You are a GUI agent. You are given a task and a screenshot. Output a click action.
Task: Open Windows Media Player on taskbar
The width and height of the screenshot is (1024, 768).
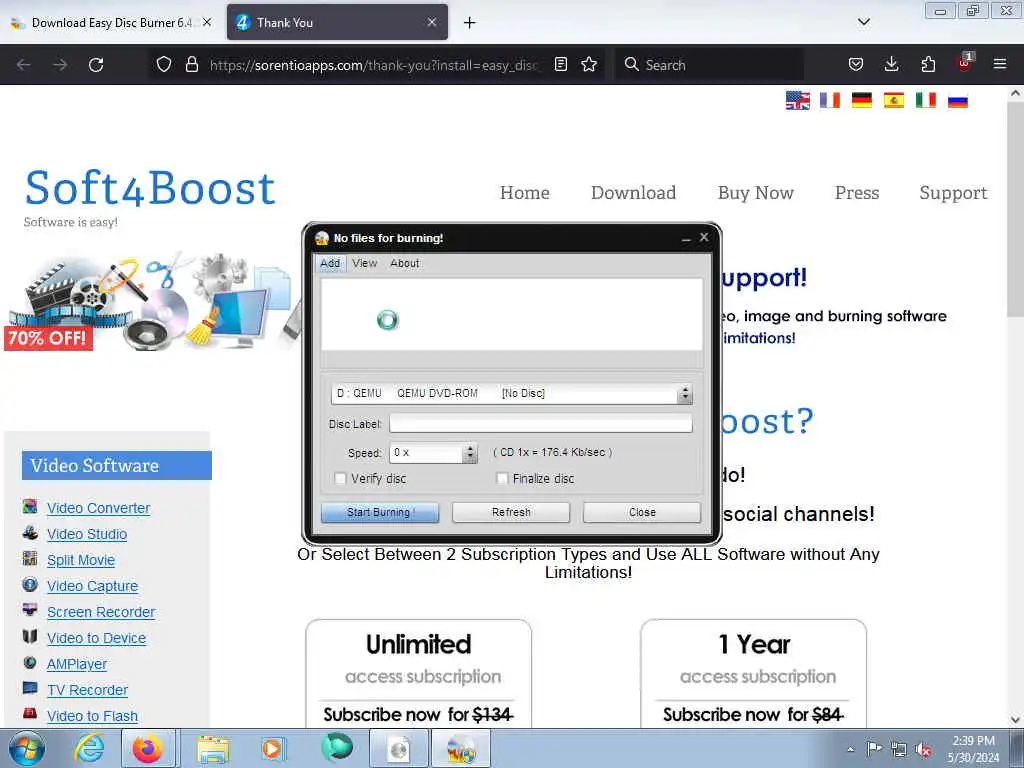(x=273, y=748)
